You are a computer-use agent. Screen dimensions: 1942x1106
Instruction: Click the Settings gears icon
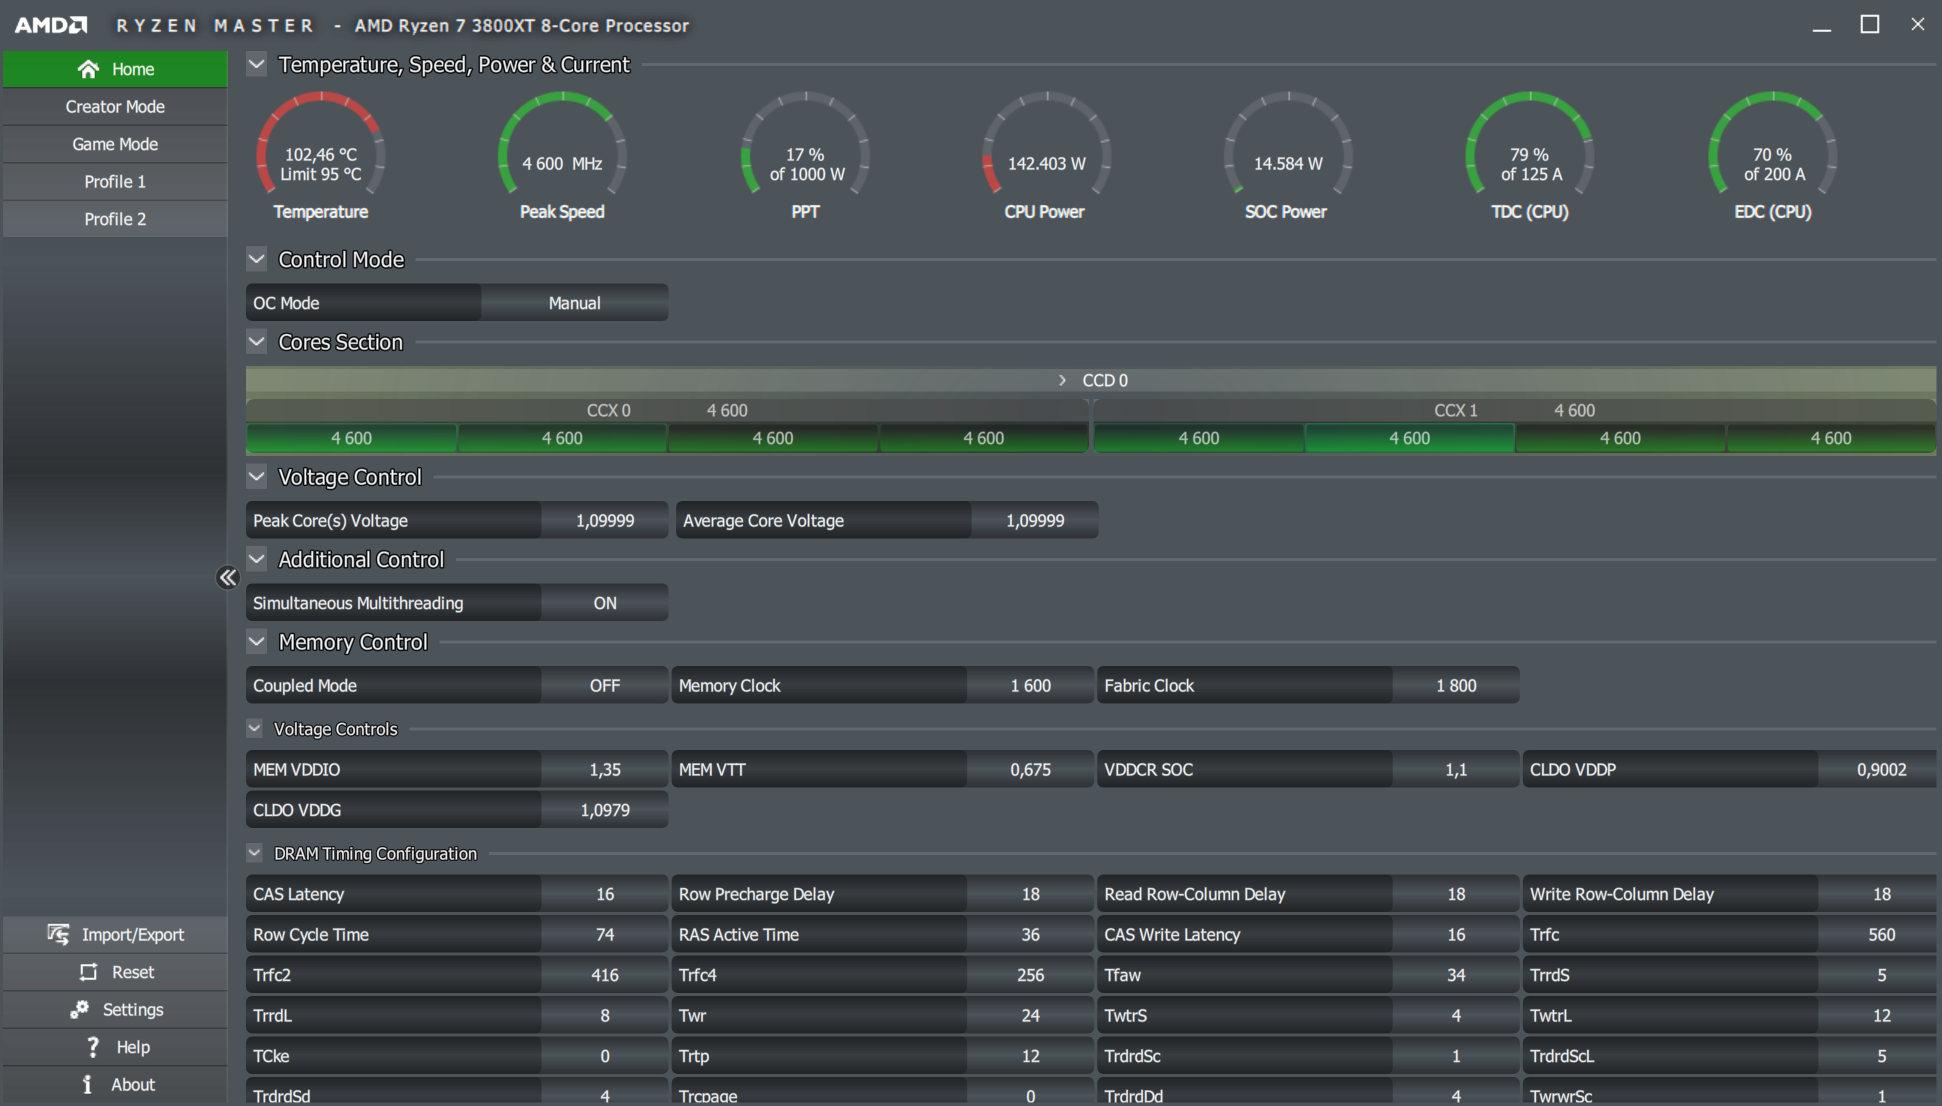click(x=79, y=1010)
